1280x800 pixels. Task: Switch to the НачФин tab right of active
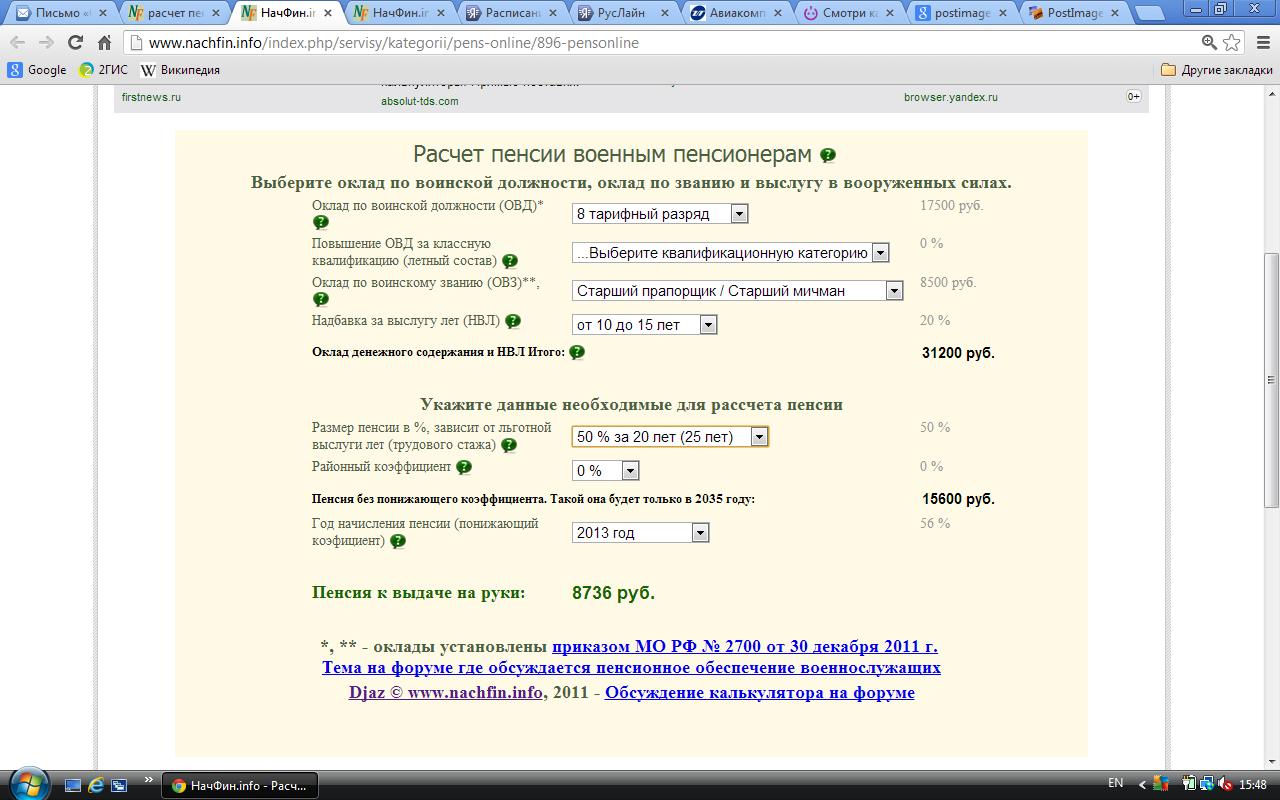[x=399, y=13]
